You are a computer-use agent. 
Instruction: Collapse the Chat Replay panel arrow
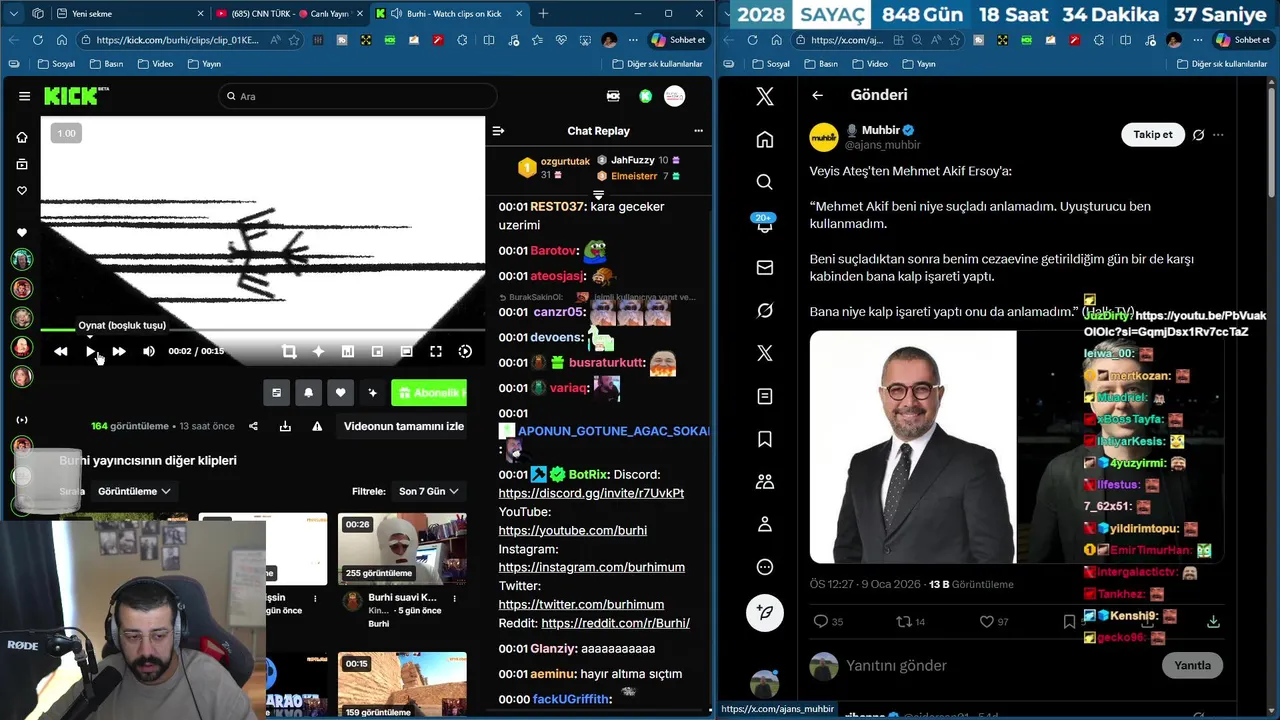click(499, 131)
